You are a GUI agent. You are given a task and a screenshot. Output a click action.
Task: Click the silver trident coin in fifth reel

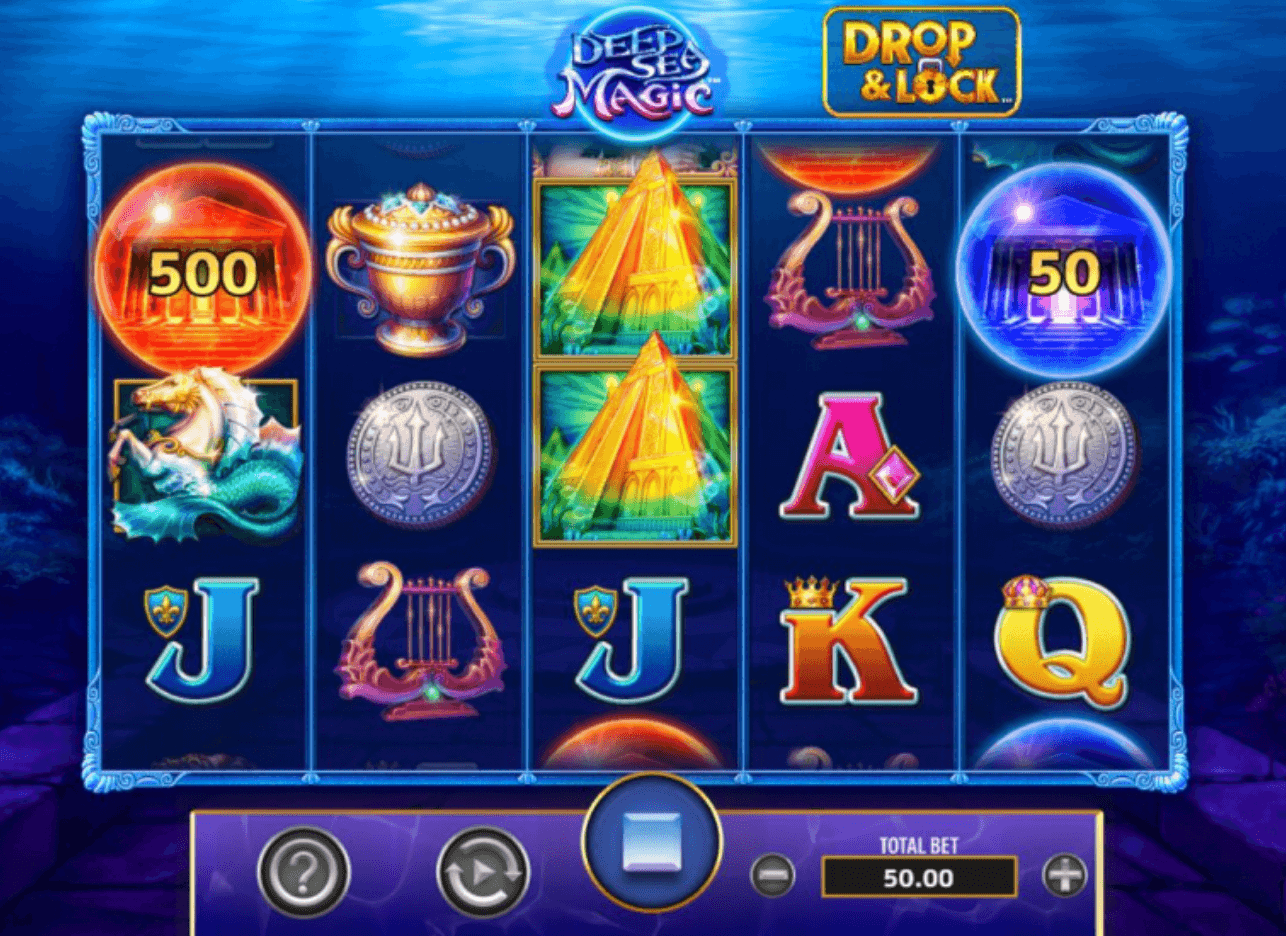click(1064, 455)
